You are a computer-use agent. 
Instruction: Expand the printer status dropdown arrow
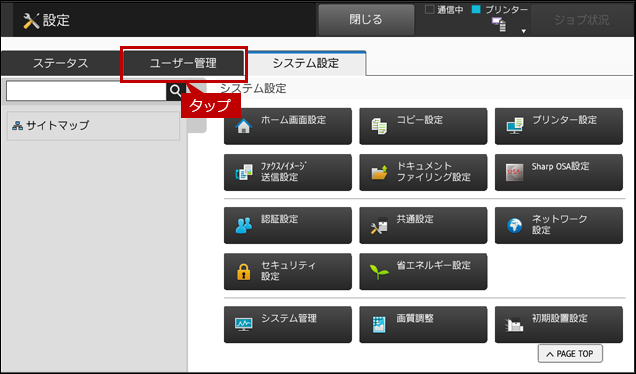(x=524, y=31)
